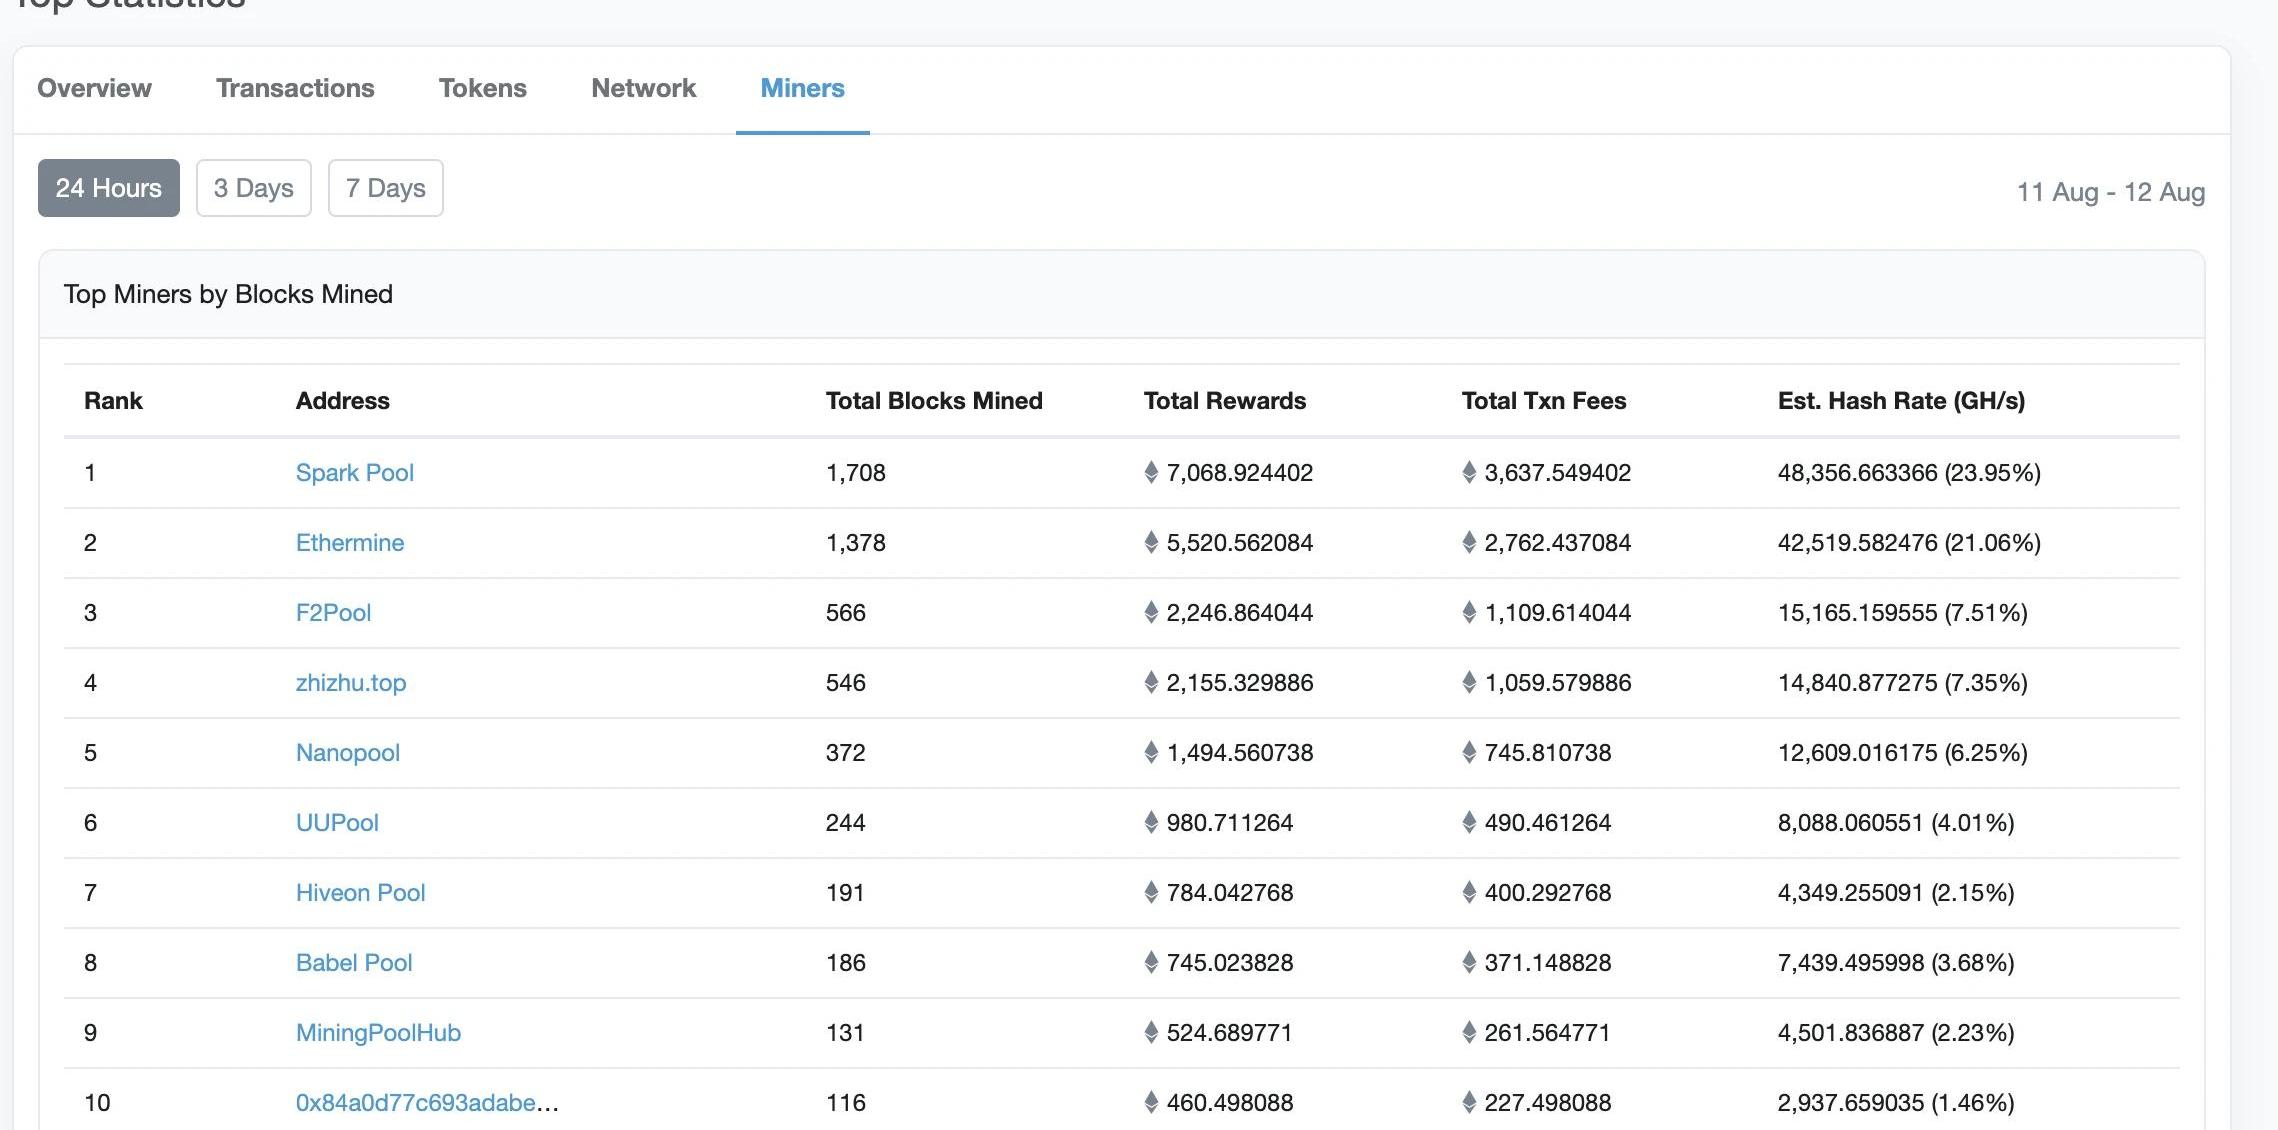Click the Ether icon beside 2,246.864044
This screenshot has height=1130, width=2278.
[x=1151, y=612]
